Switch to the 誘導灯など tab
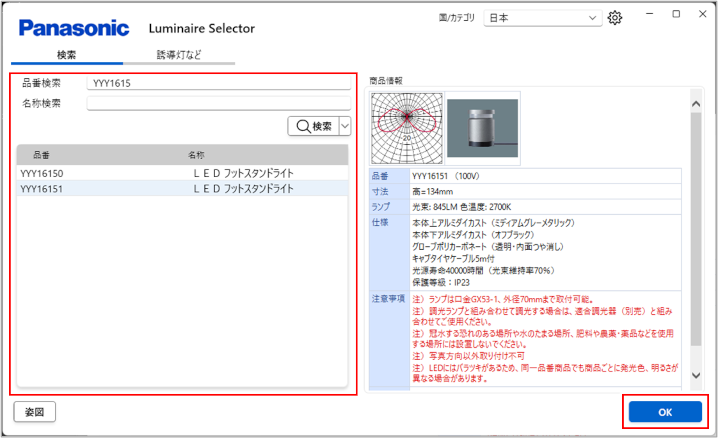Screen dimensions: 718x438 tap(179, 54)
